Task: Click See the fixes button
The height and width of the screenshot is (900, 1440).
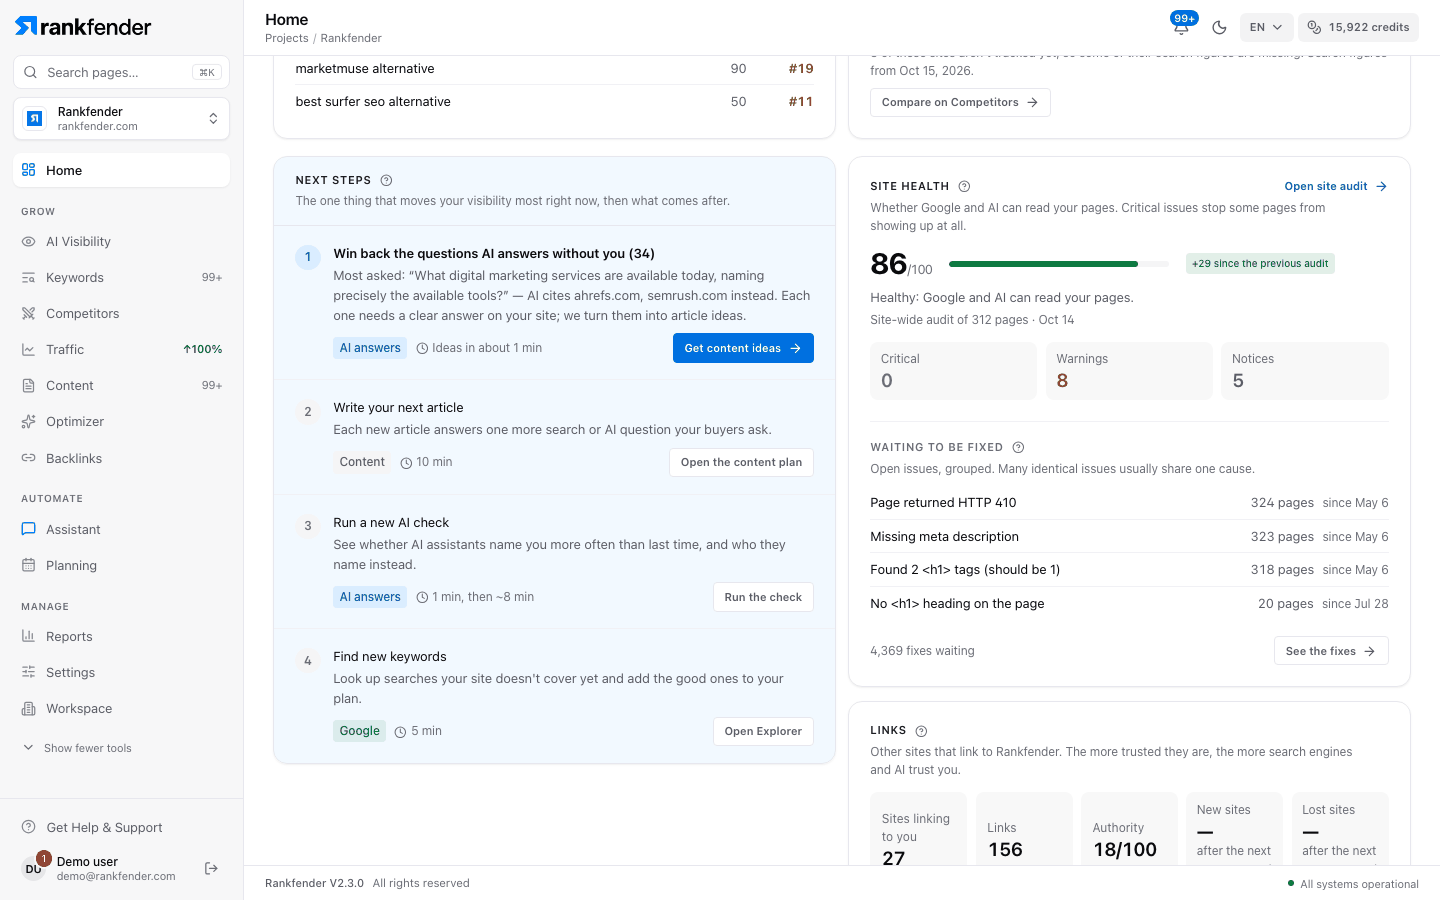Action: [1331, 651]
